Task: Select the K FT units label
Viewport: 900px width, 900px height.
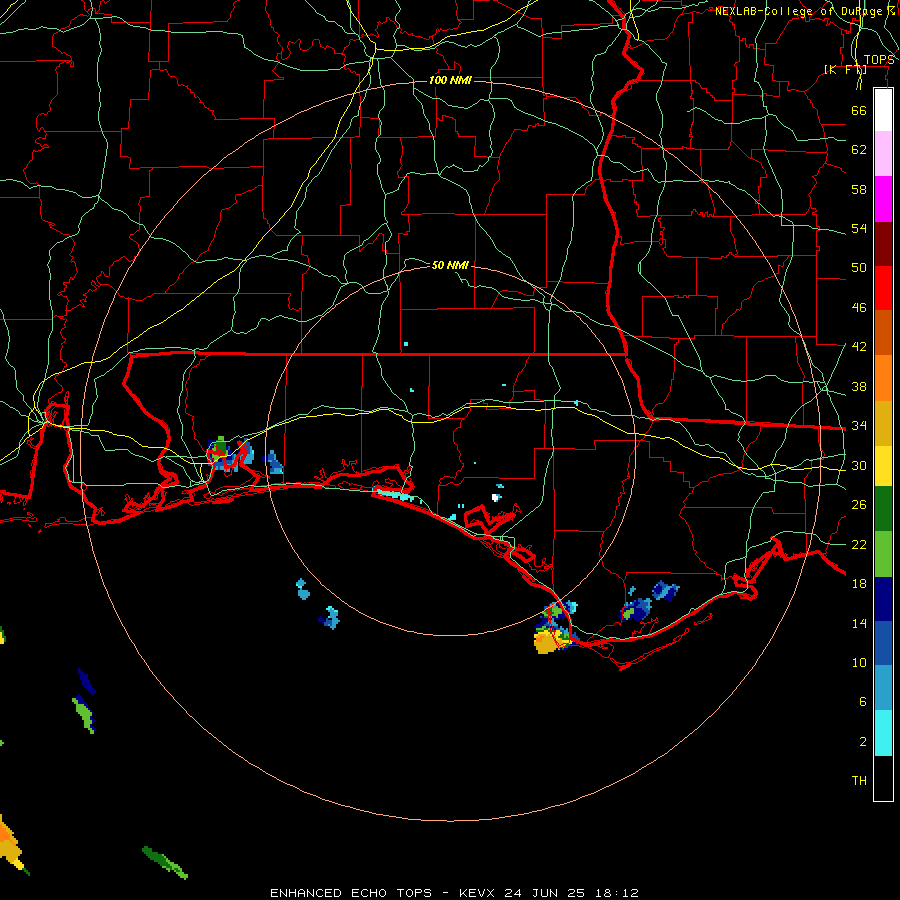Action: (x=845, y=70)
